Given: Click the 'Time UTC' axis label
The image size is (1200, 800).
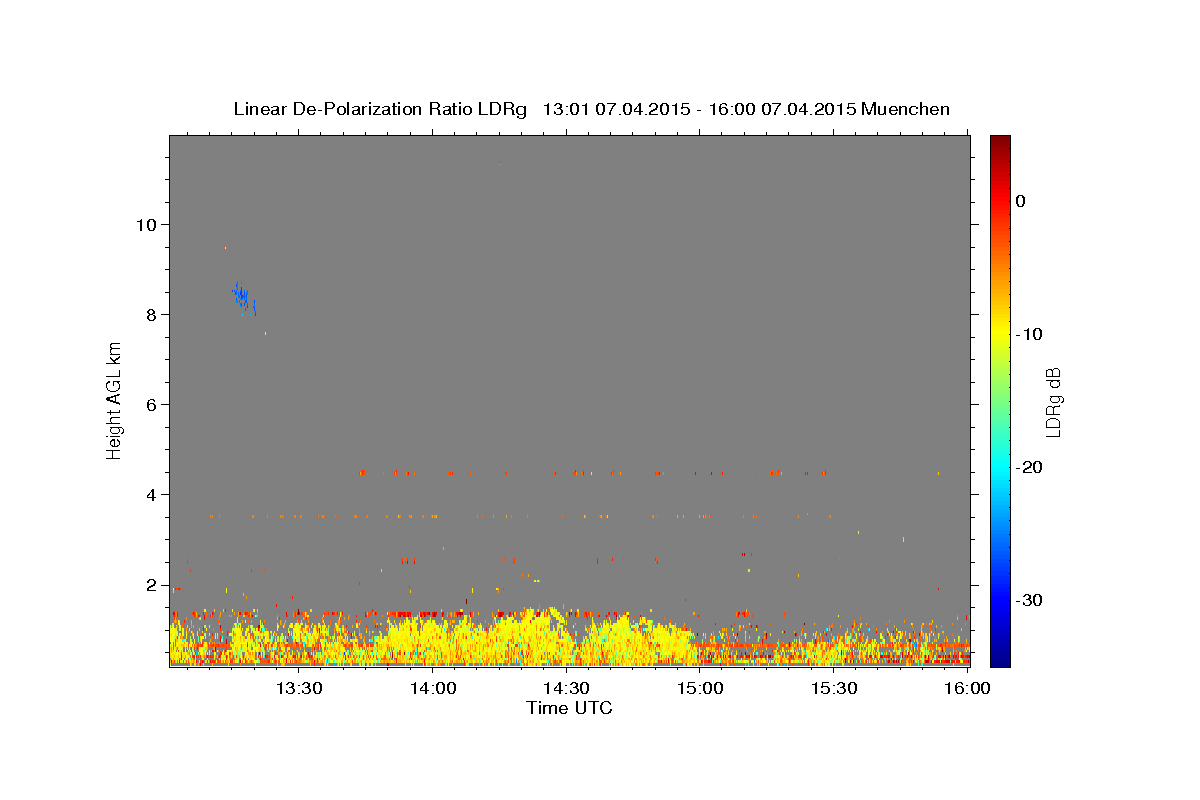Looking at the screenshot, I should [x=569, y=708].
